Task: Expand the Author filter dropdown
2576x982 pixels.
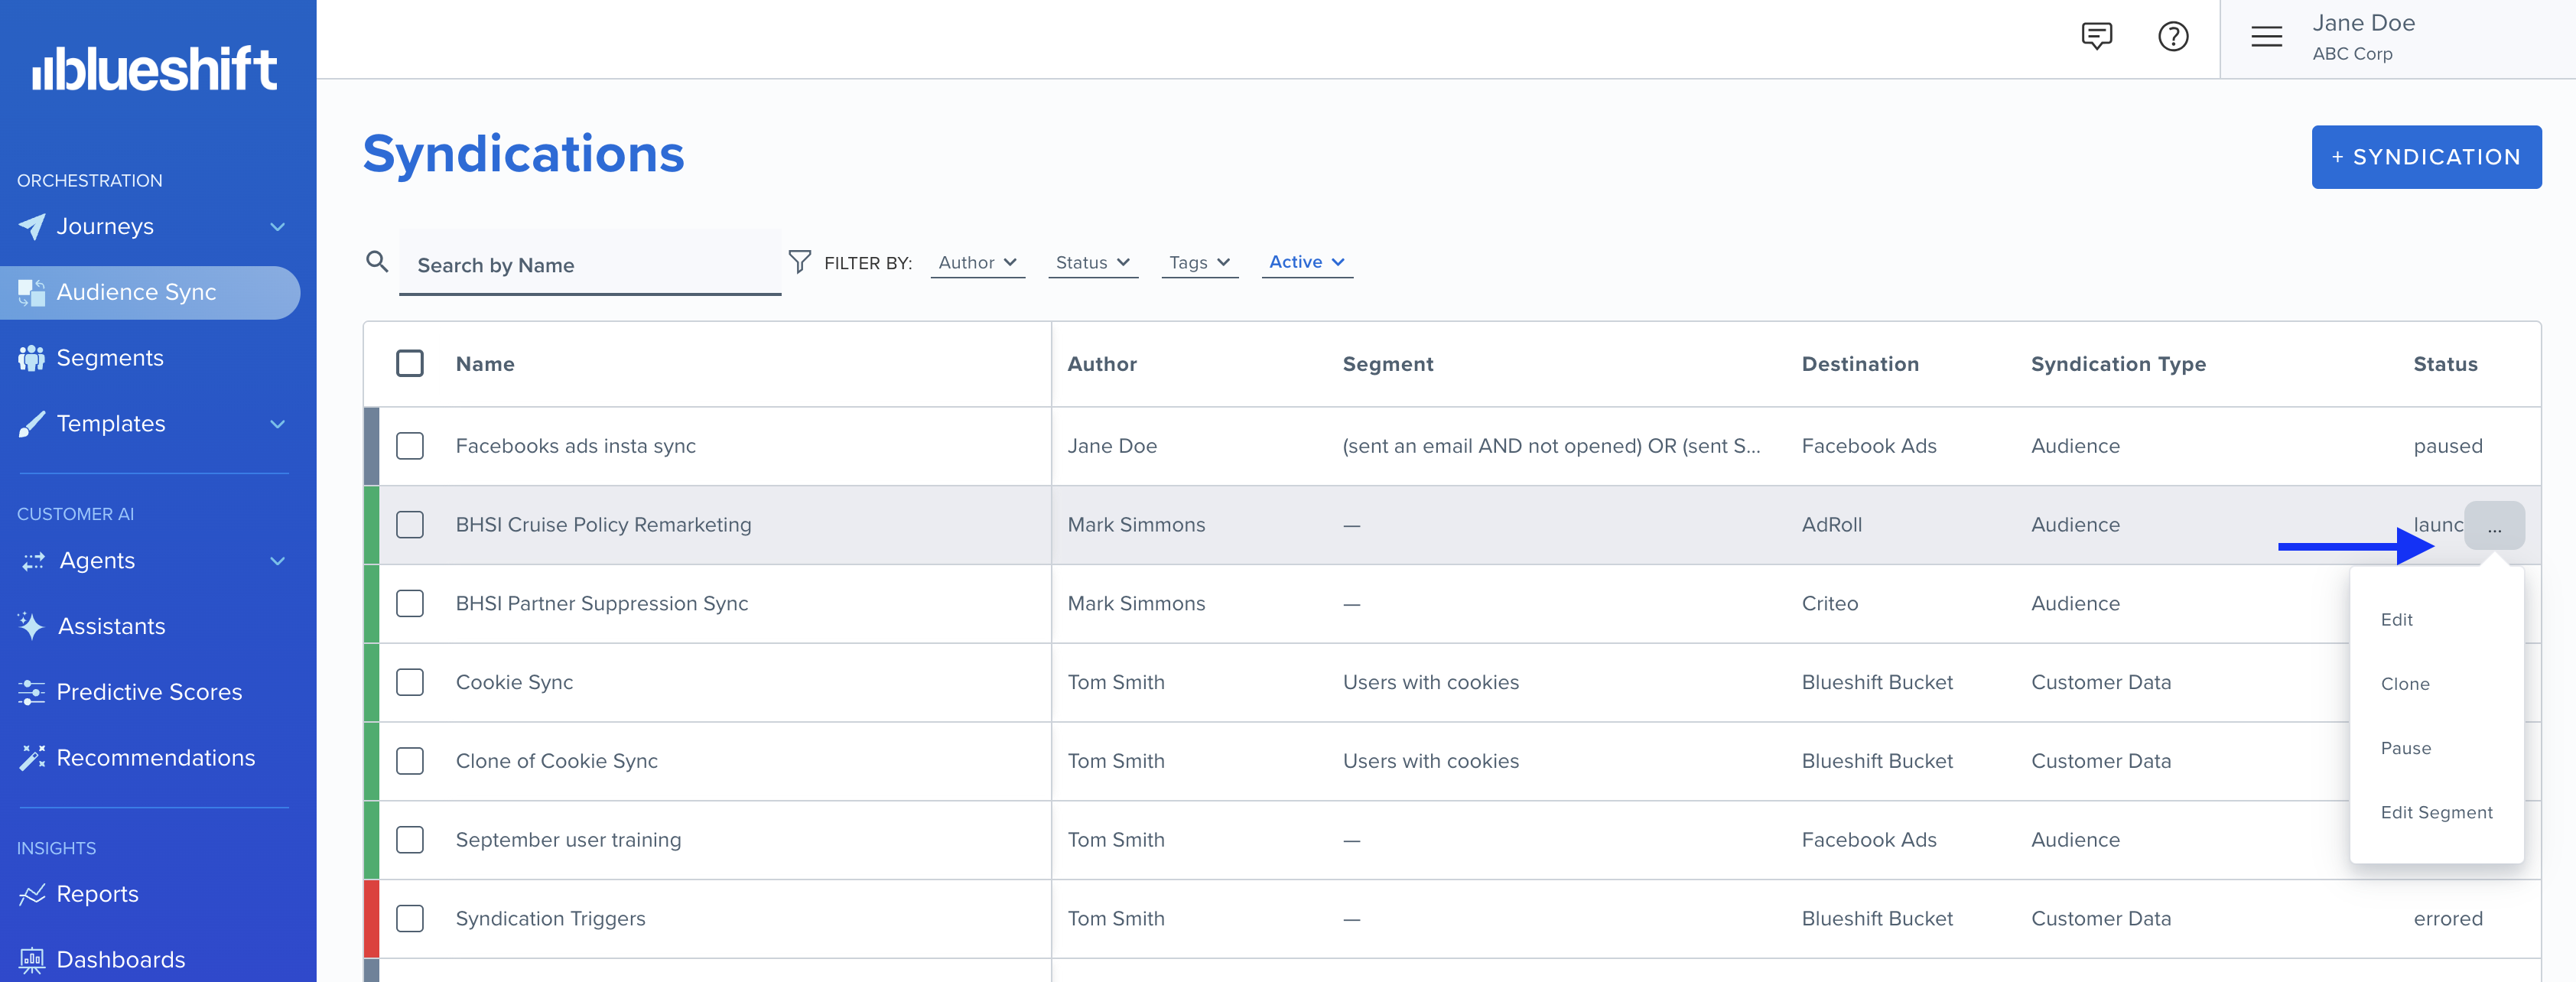Action: click(977, 262)
